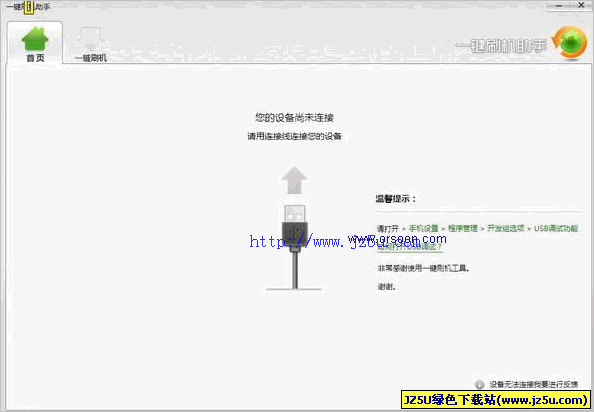Switch to the 一键刷机 tab

91,44
